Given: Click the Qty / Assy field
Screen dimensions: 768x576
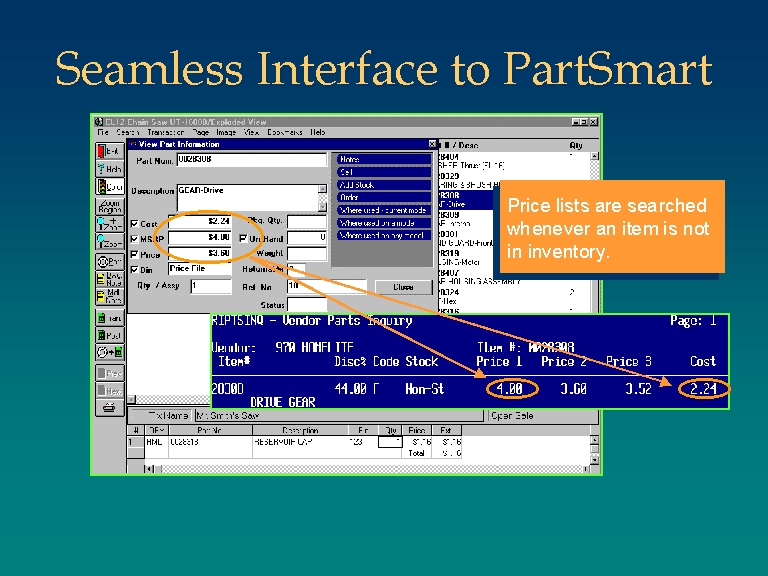Looking at the screenshot, I should [x=211, y=286].
